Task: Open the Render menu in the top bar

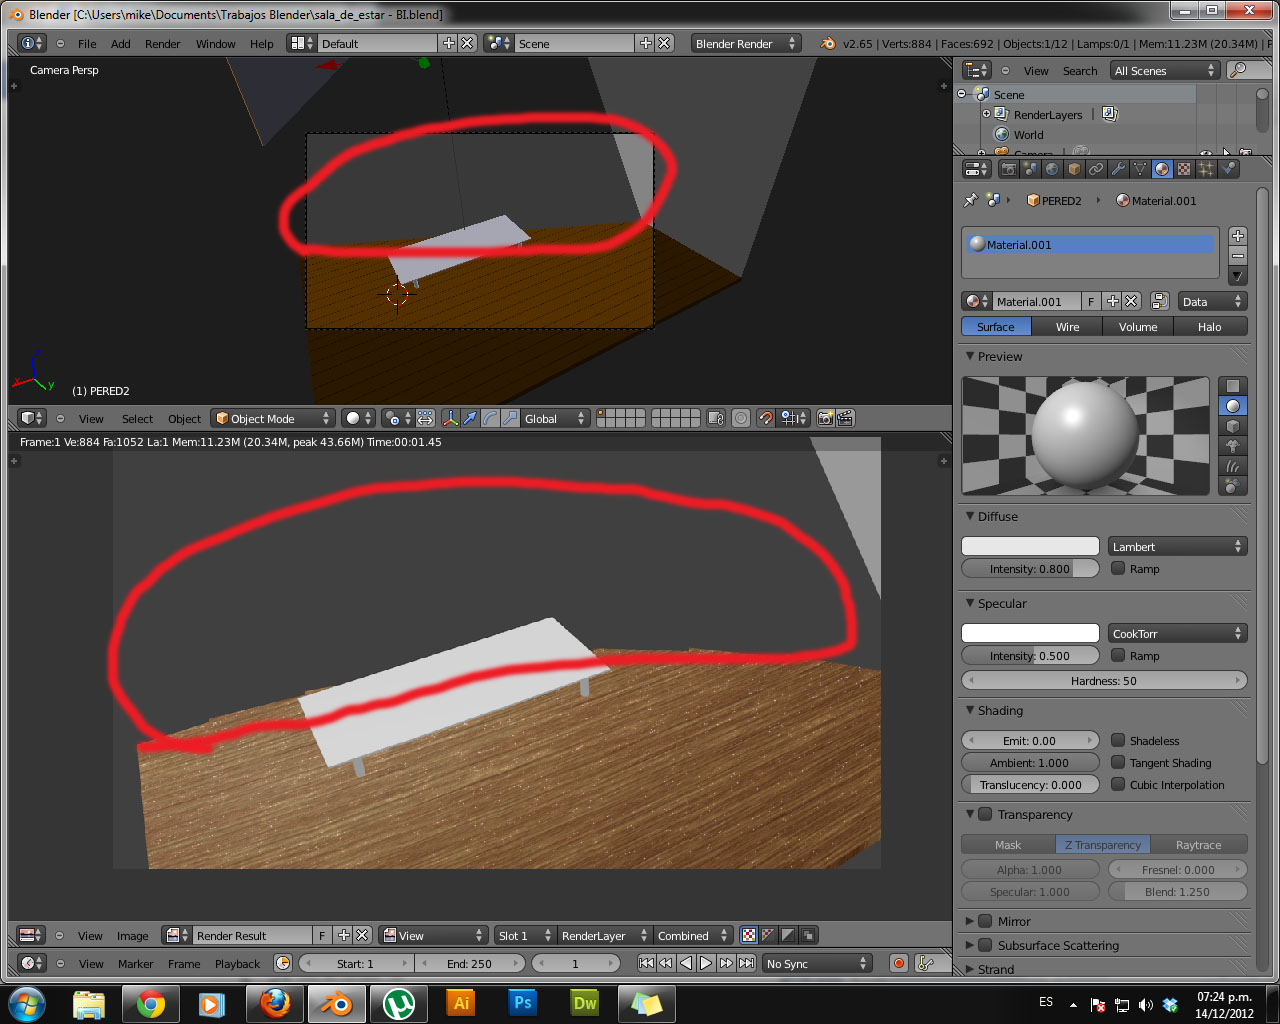Action: [162, 43]
